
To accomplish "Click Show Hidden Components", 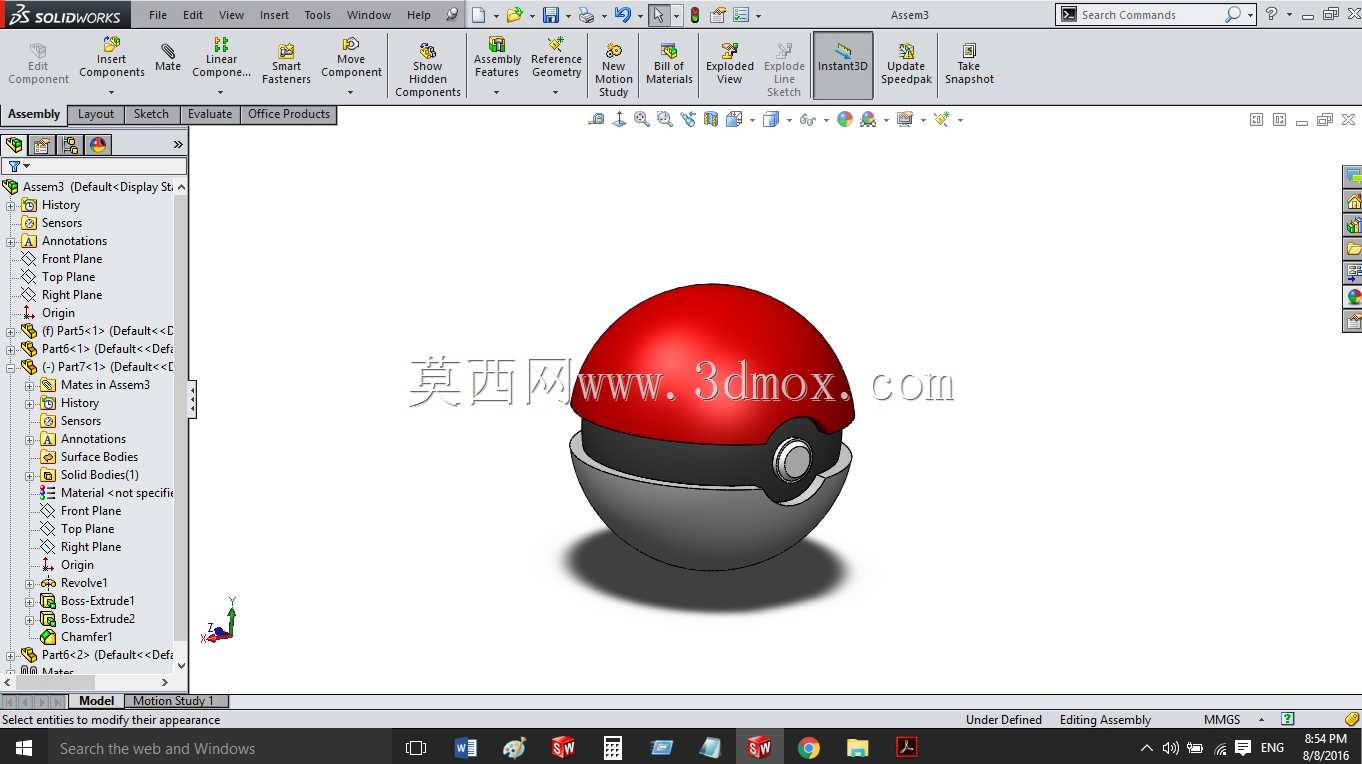I will (x=427, y=70).
